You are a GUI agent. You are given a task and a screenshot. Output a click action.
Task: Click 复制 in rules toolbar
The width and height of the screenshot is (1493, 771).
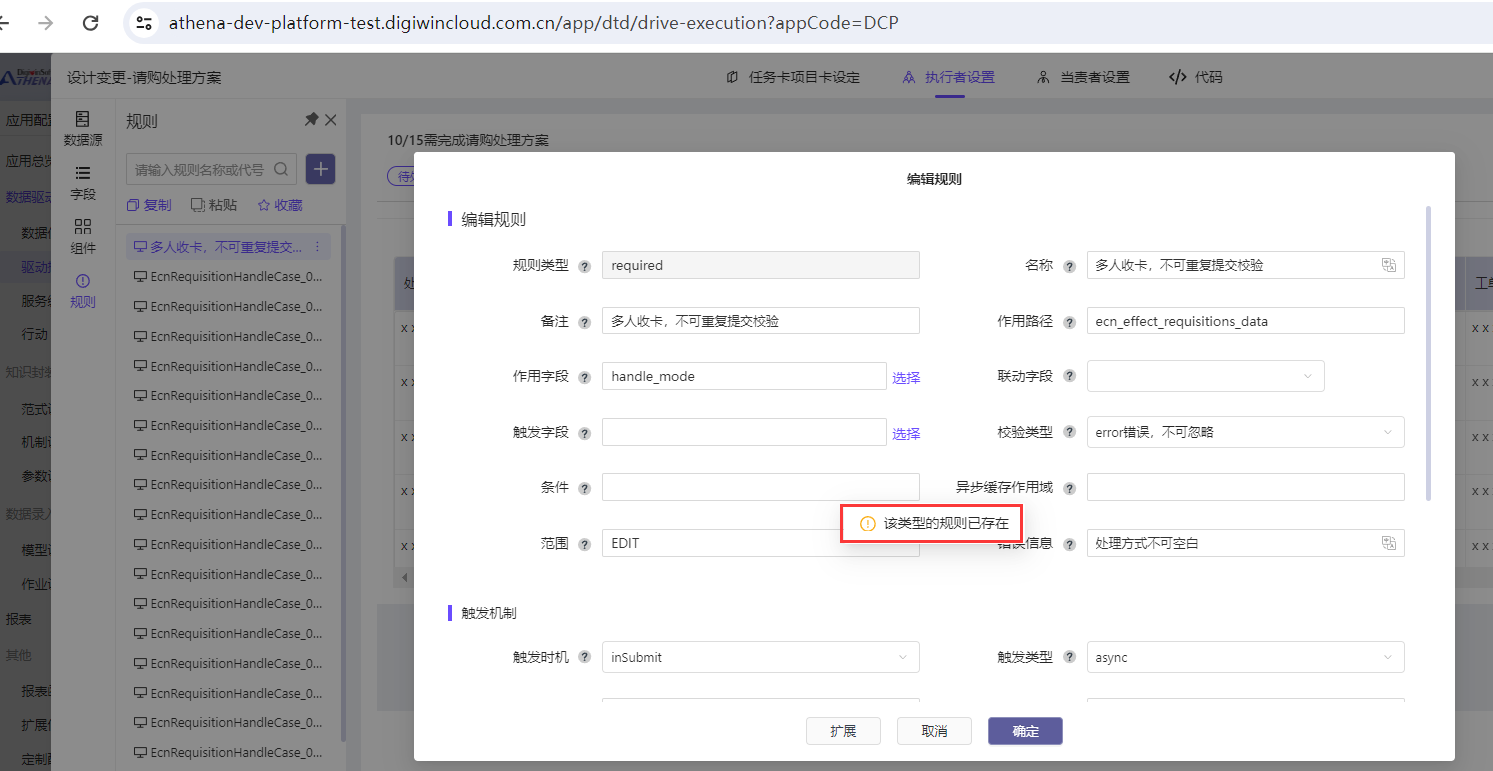click(x=149, y=205)
